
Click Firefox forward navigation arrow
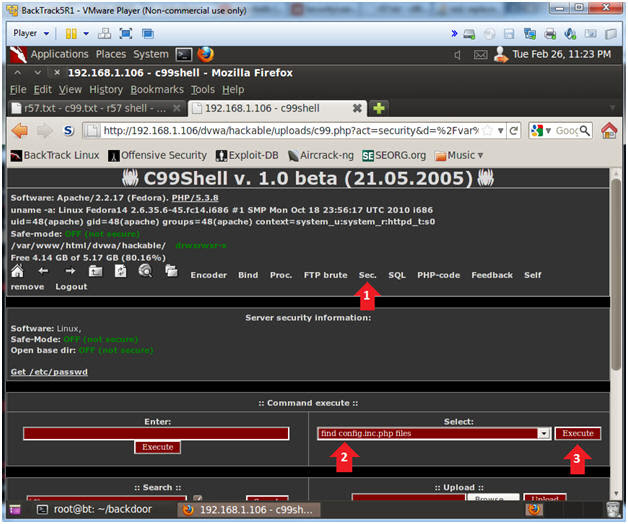pyautogui.click(x=44, y=131)
